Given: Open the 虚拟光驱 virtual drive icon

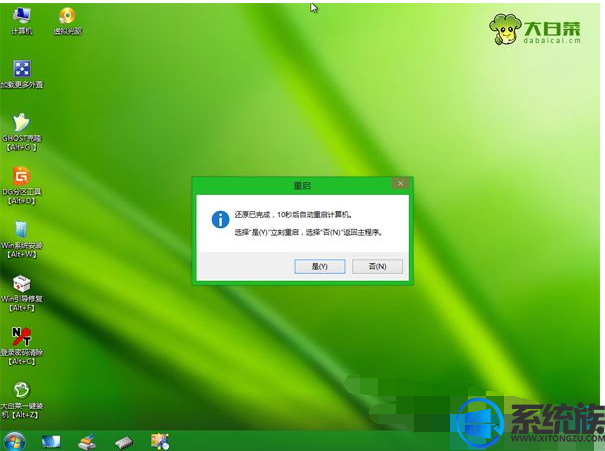Looking at the screenshot, I should click(x=68, y=21).
